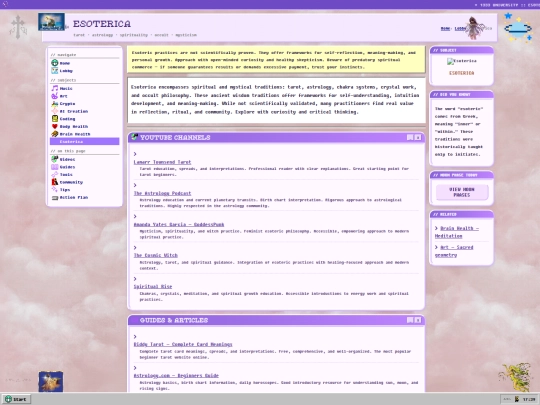The image size is (540, 405).
Task: Select Music text in subjects menu
Action: [66, 89]
